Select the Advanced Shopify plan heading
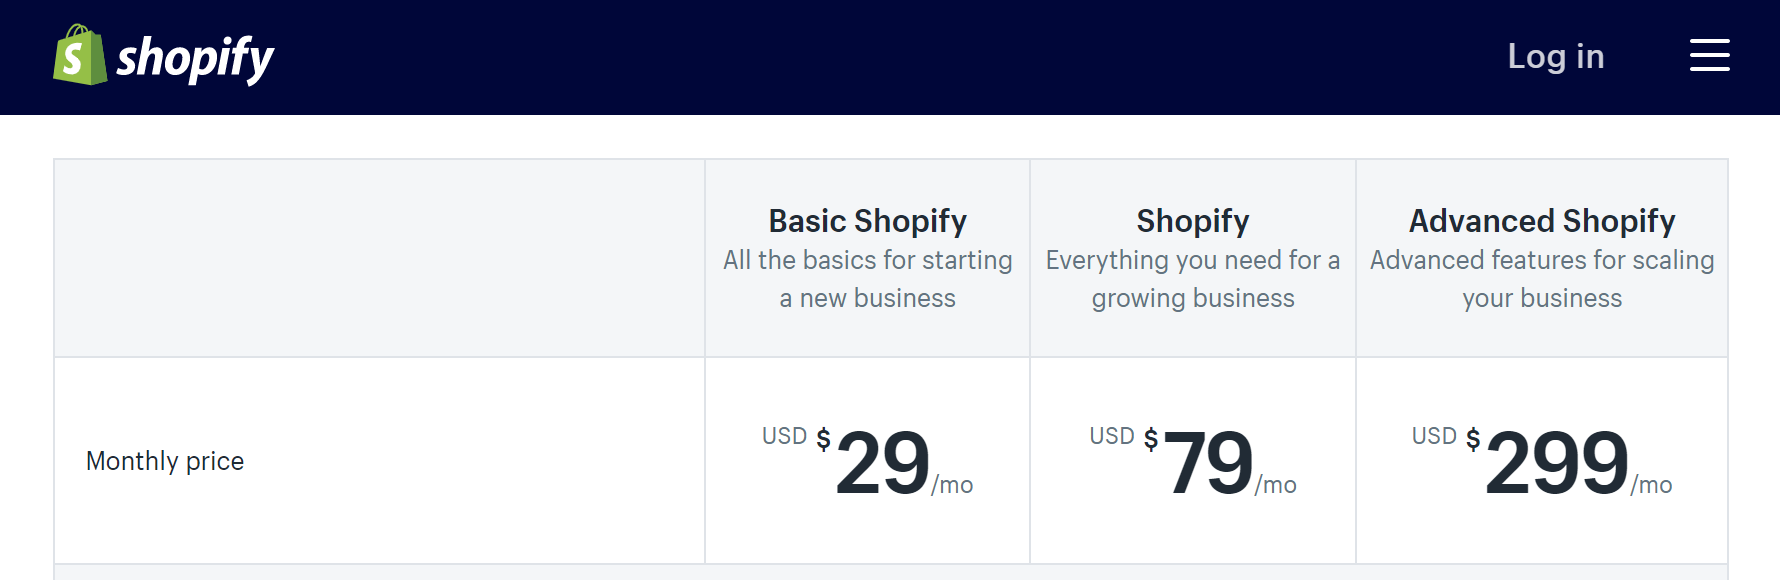This screenshot has height=580, width=1780. [1541, 221]
